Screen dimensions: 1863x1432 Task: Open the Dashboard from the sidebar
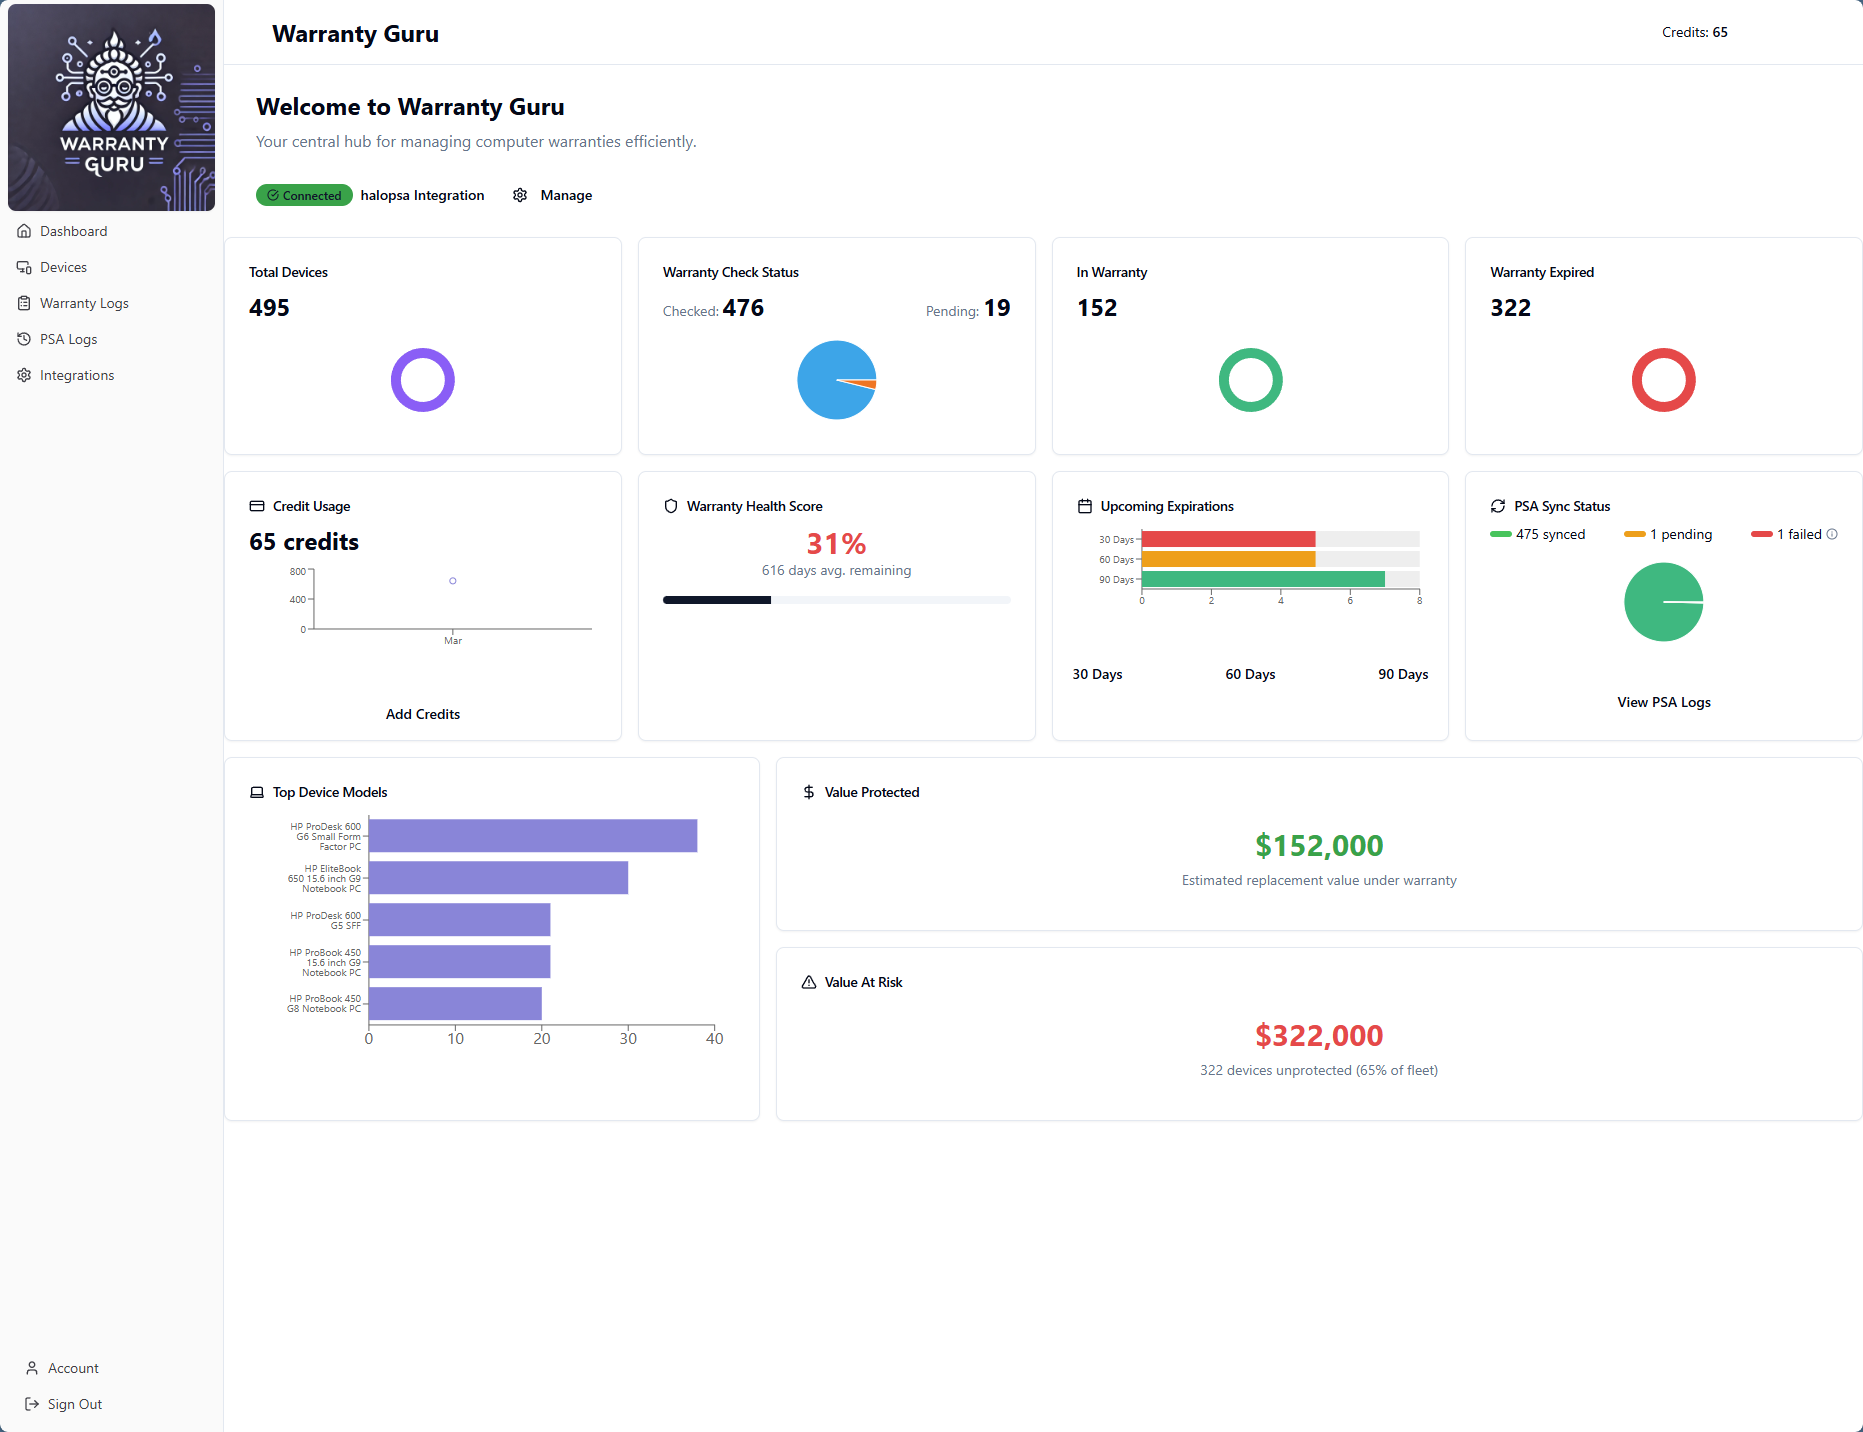73,230
